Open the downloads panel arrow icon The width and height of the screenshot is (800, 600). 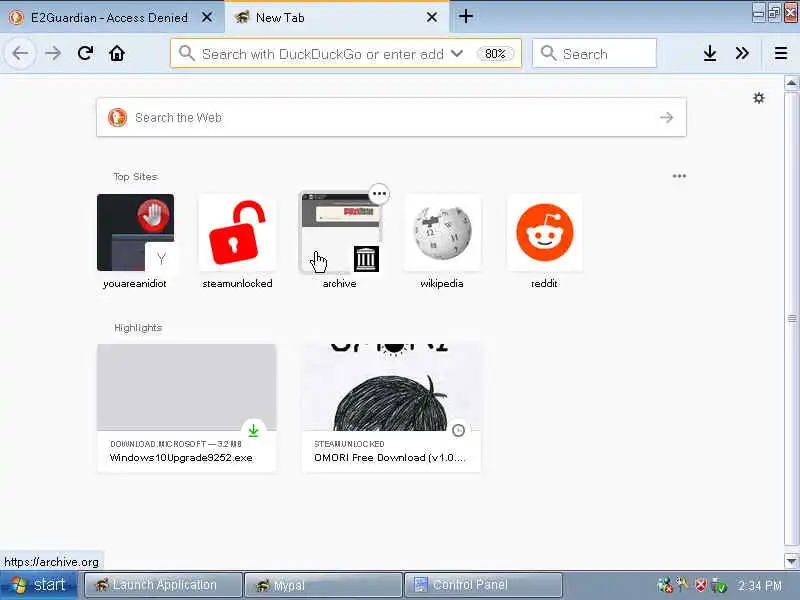coord(710,53)
